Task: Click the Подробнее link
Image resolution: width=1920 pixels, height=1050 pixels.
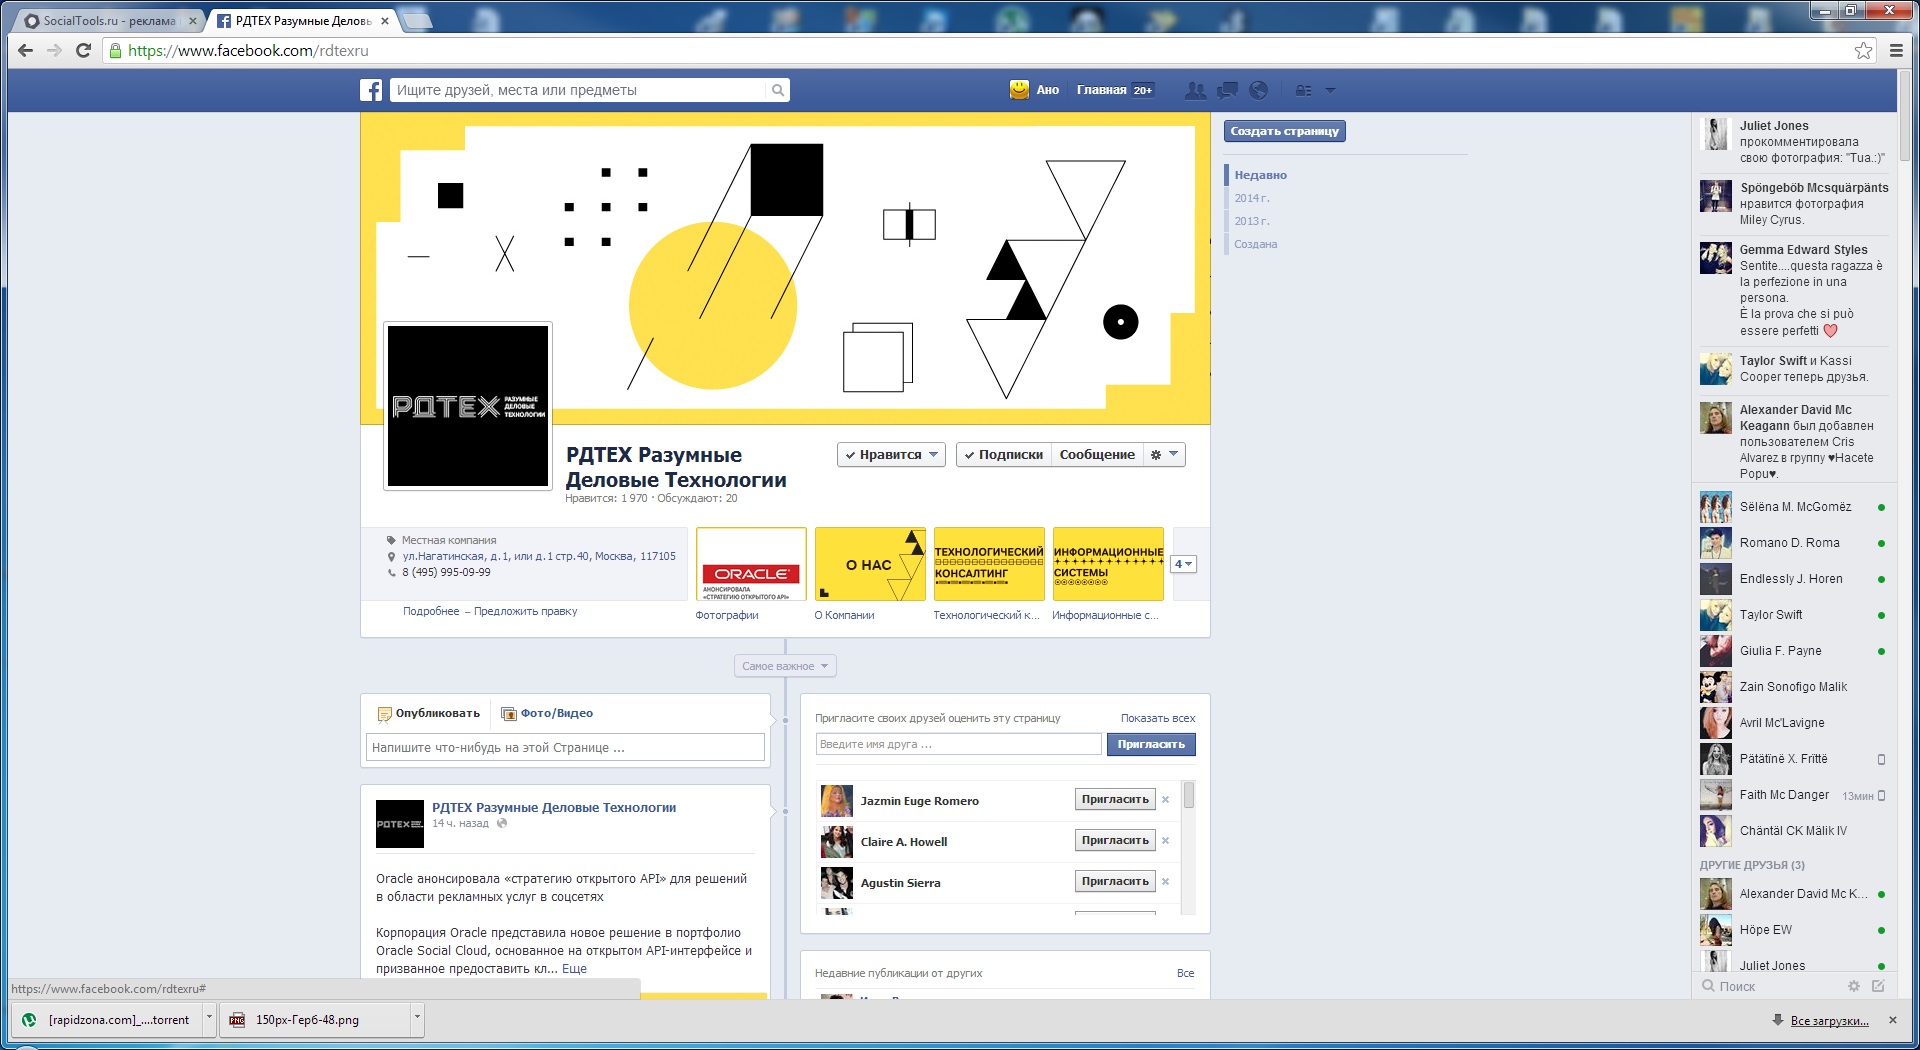Action: click(x=431, y=611)
